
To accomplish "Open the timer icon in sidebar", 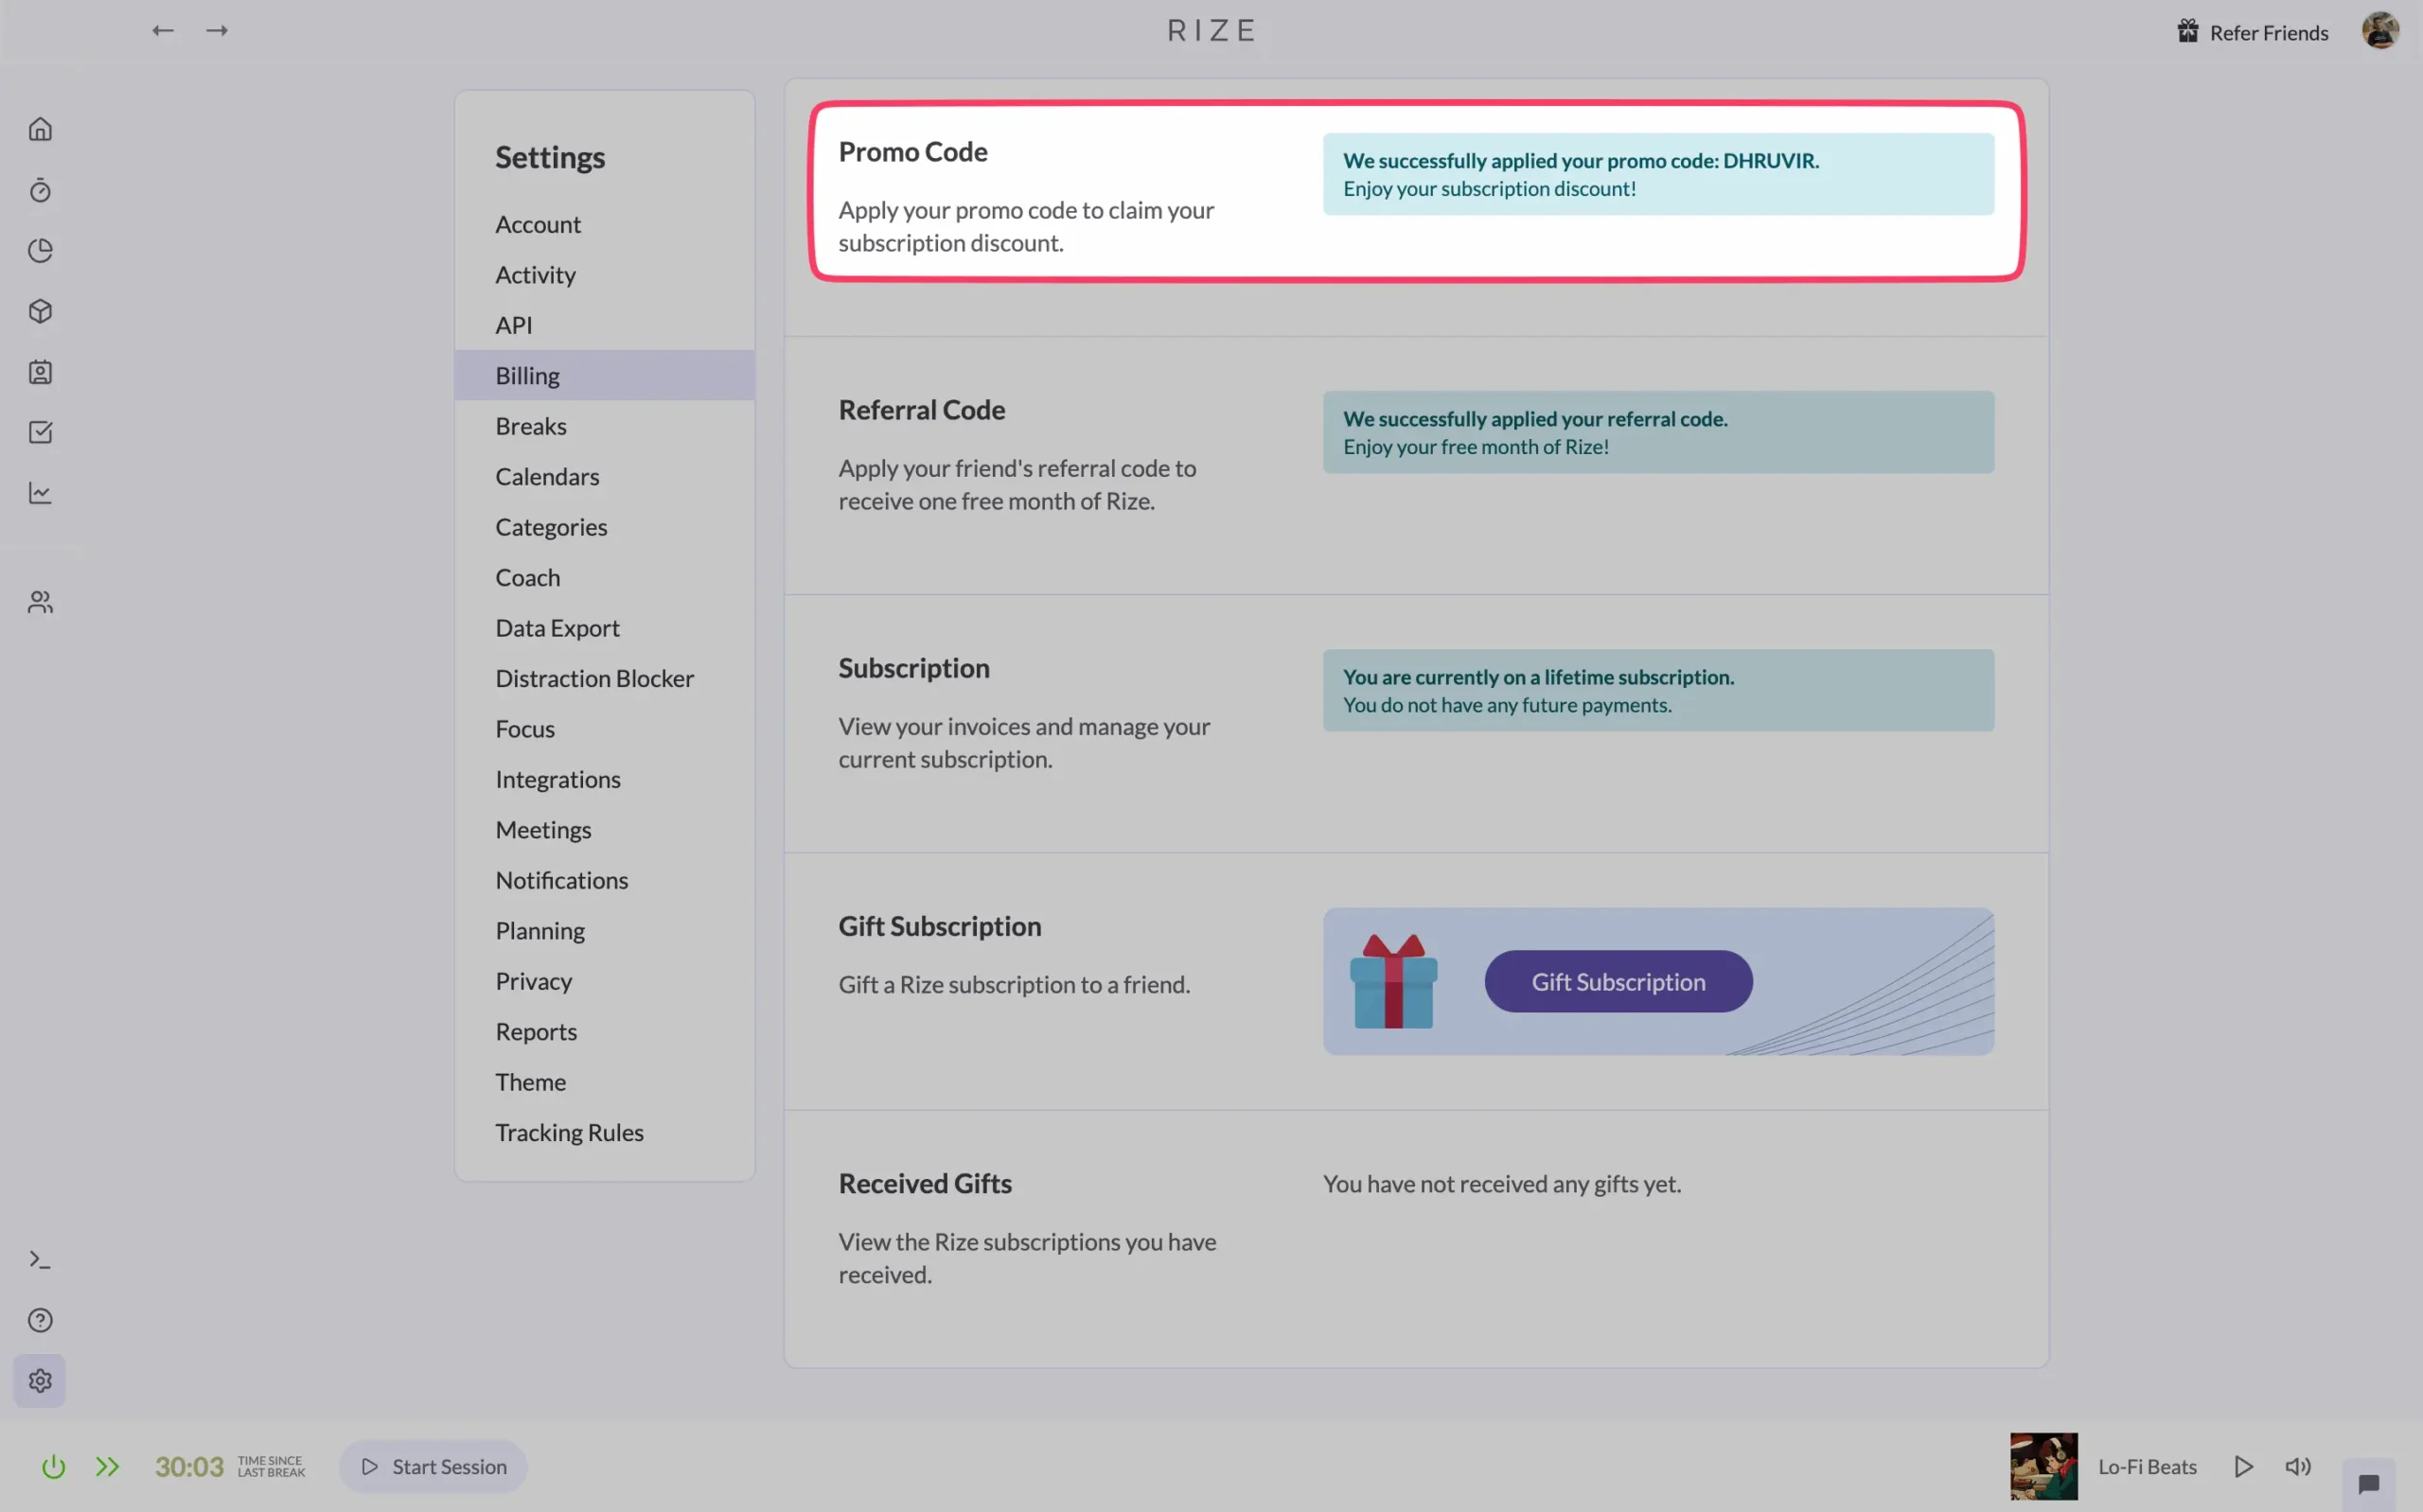I will tap(40, 190).
